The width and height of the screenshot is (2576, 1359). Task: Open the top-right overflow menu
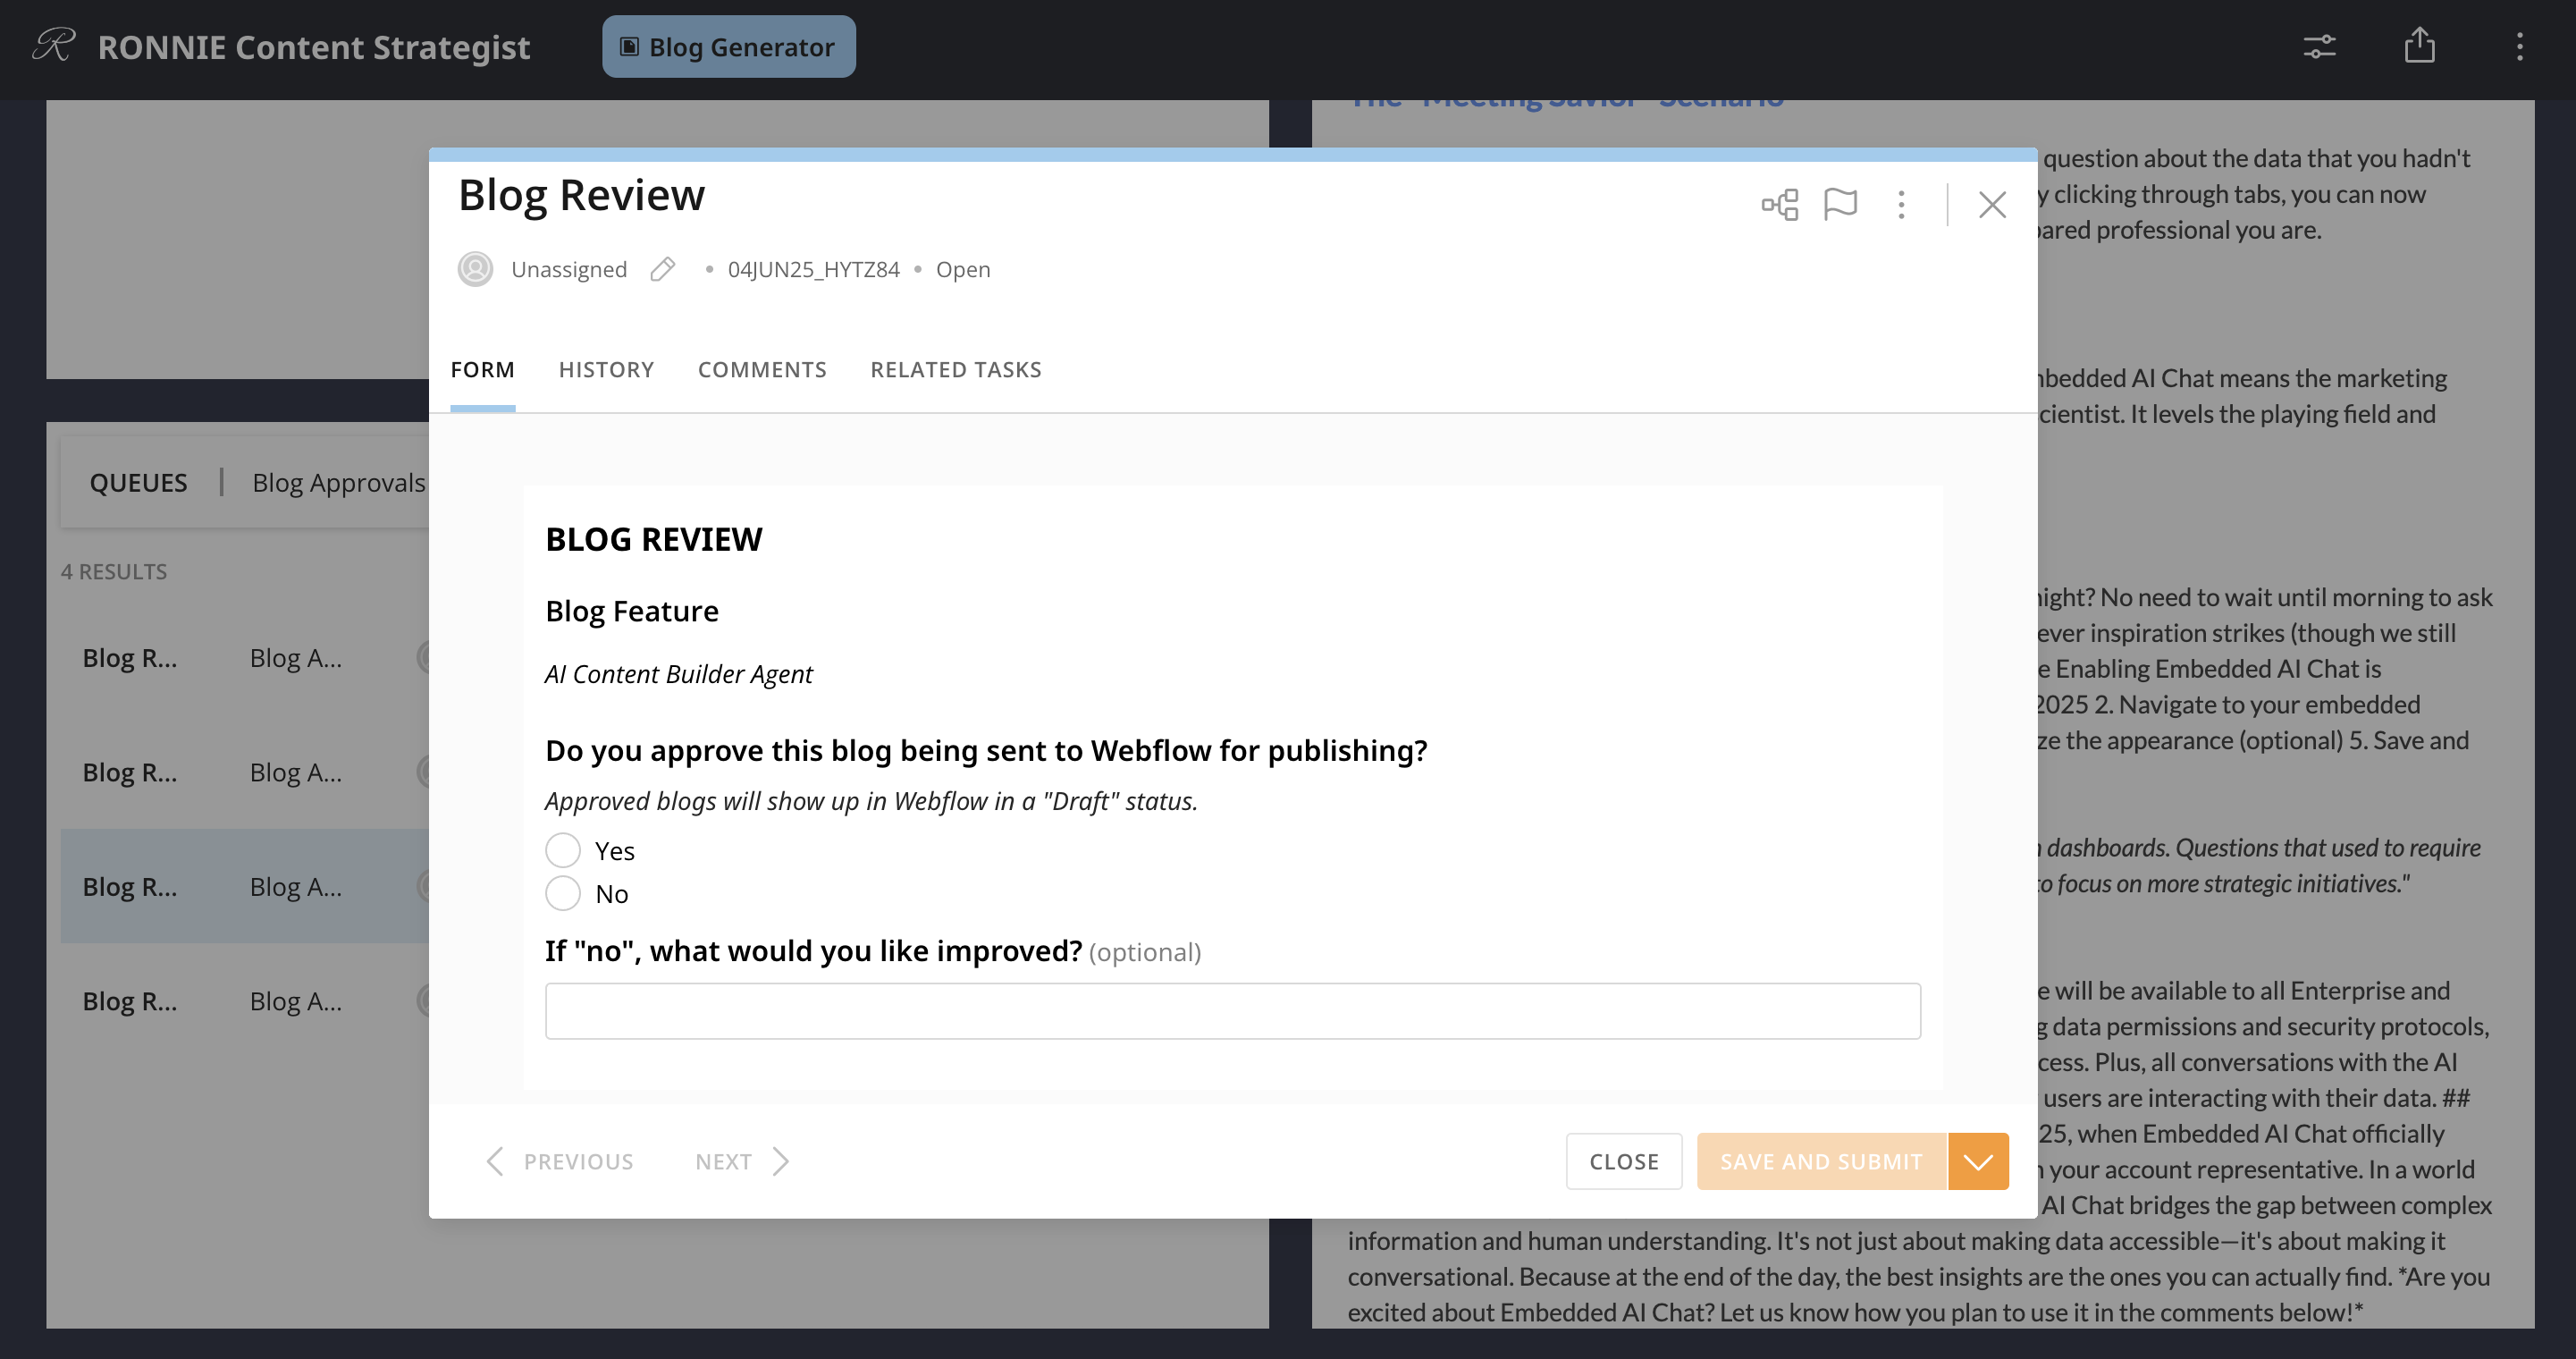pos(2521,46)
